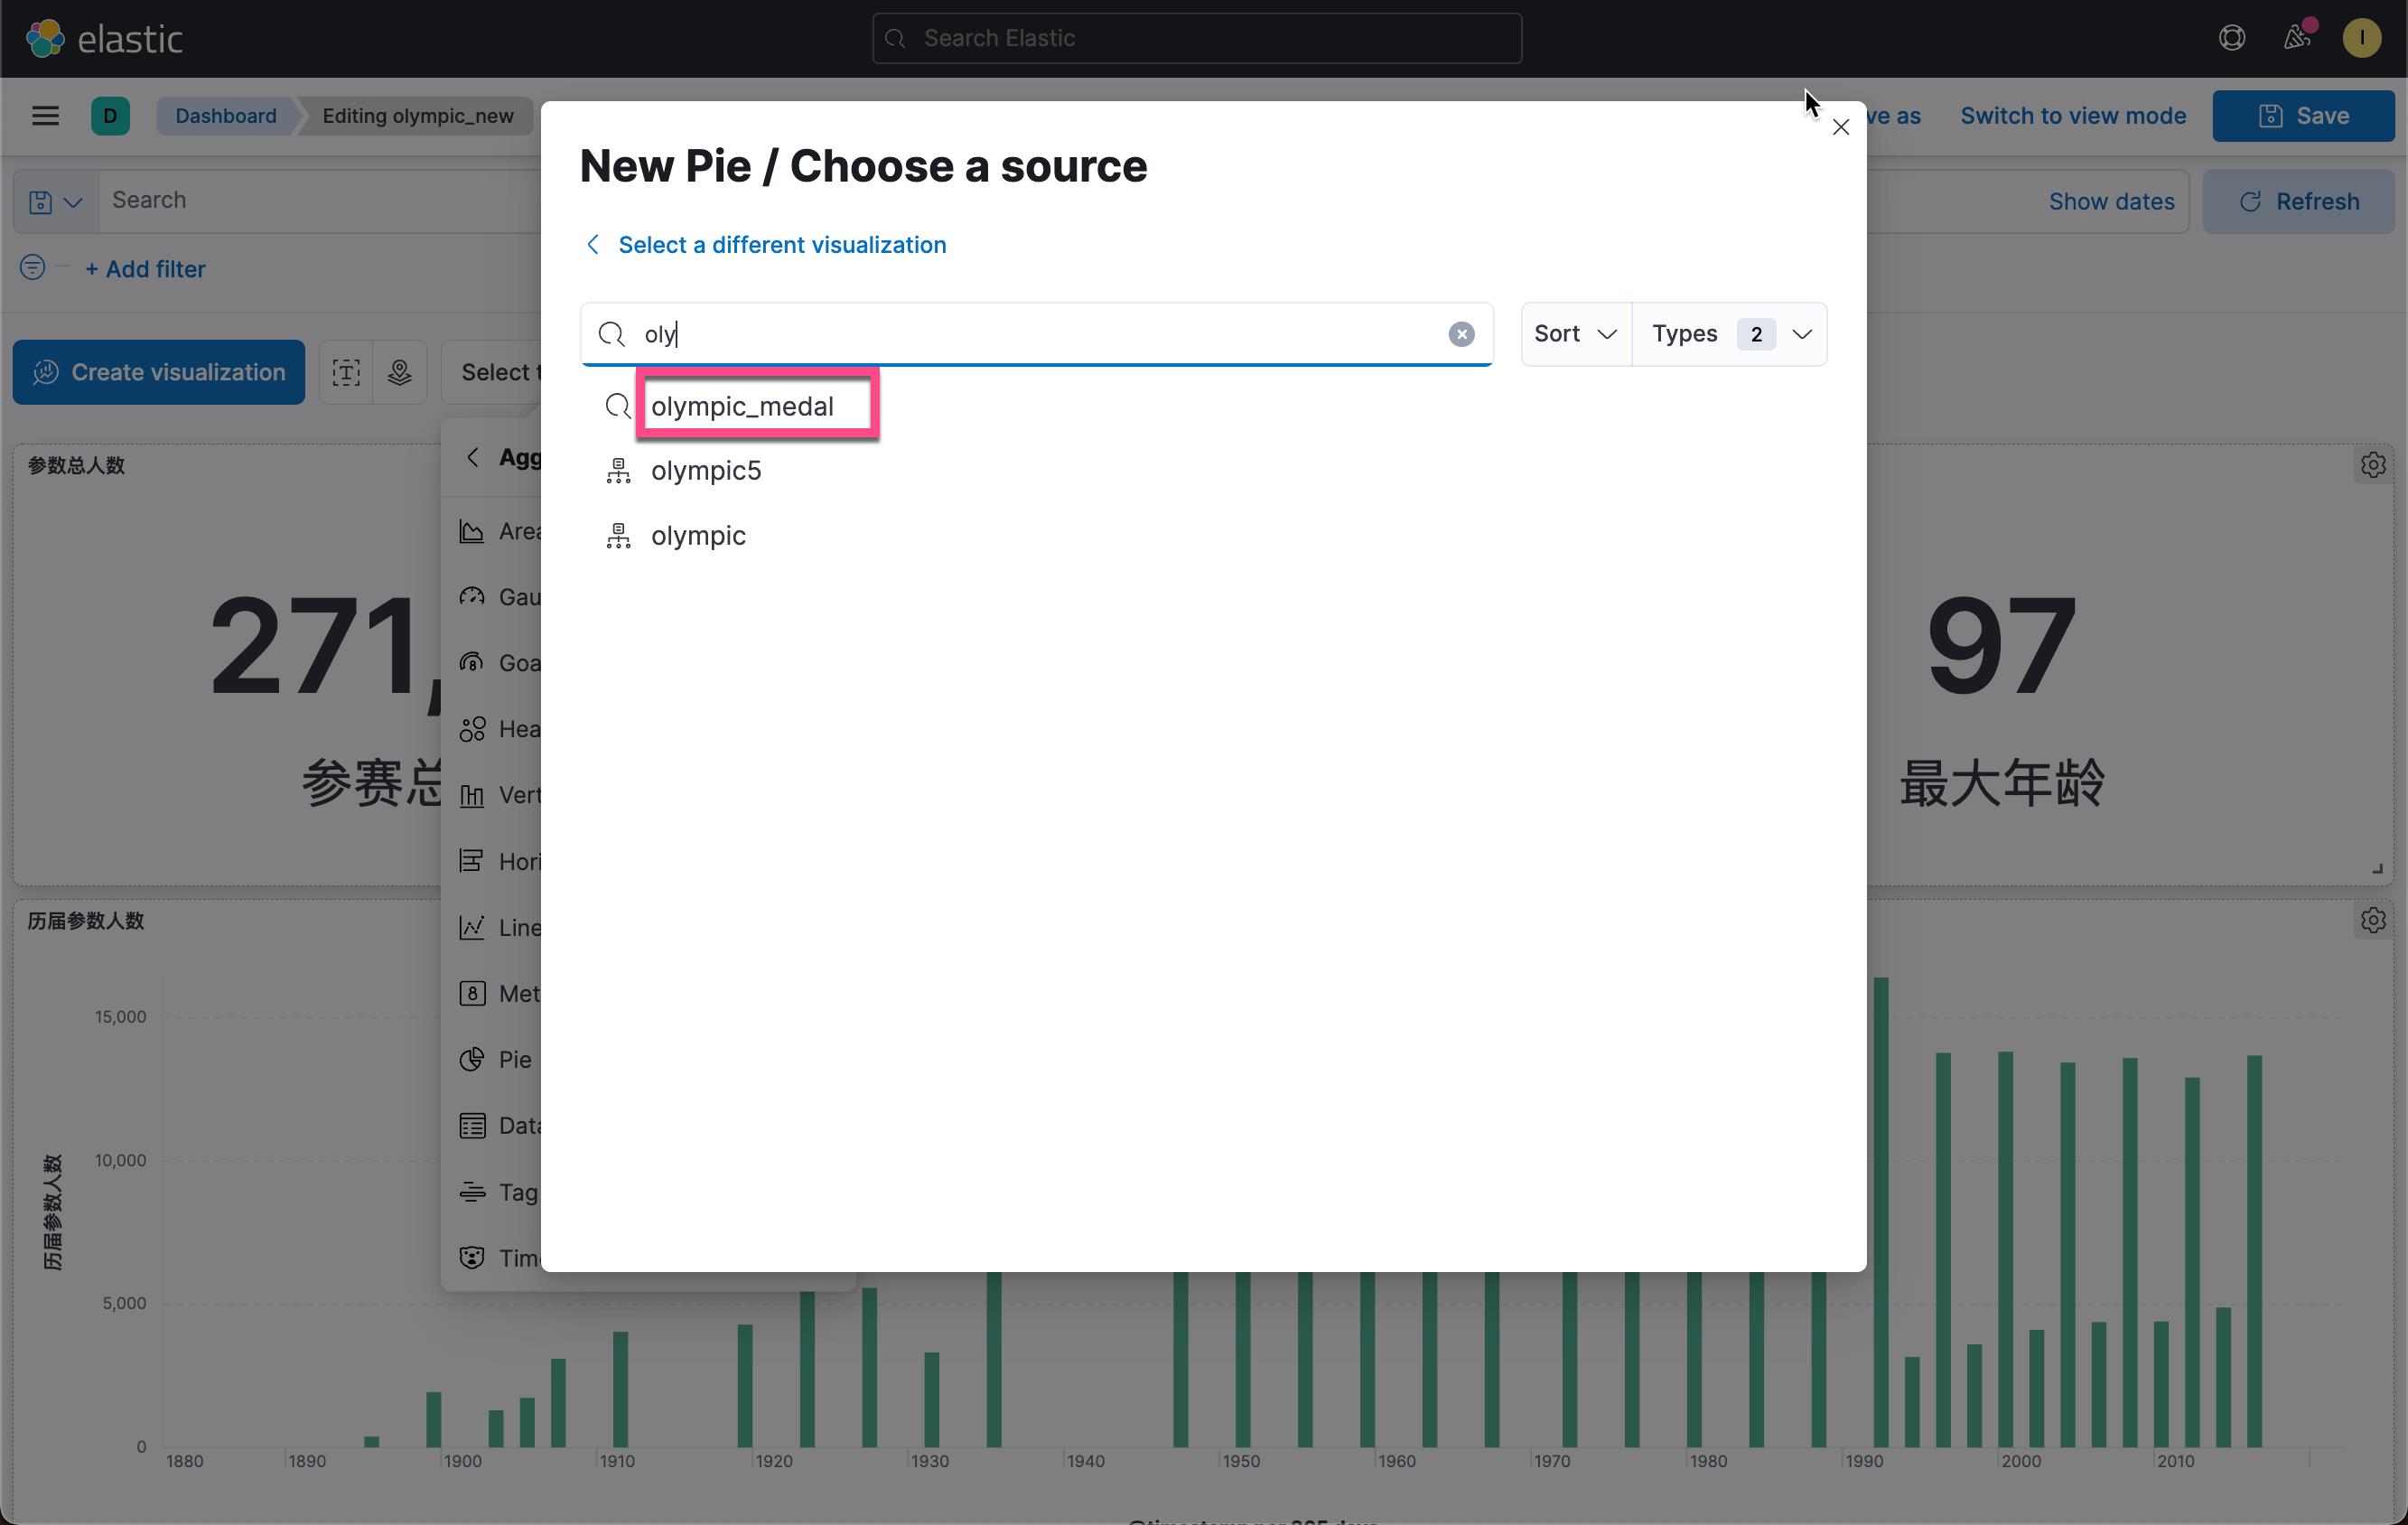Image resolution: width=2408 pixels, height=1525 pixels.
Task: Open the hamburger navigation menu
Action: pyautogui.click(x=45, y=116)
